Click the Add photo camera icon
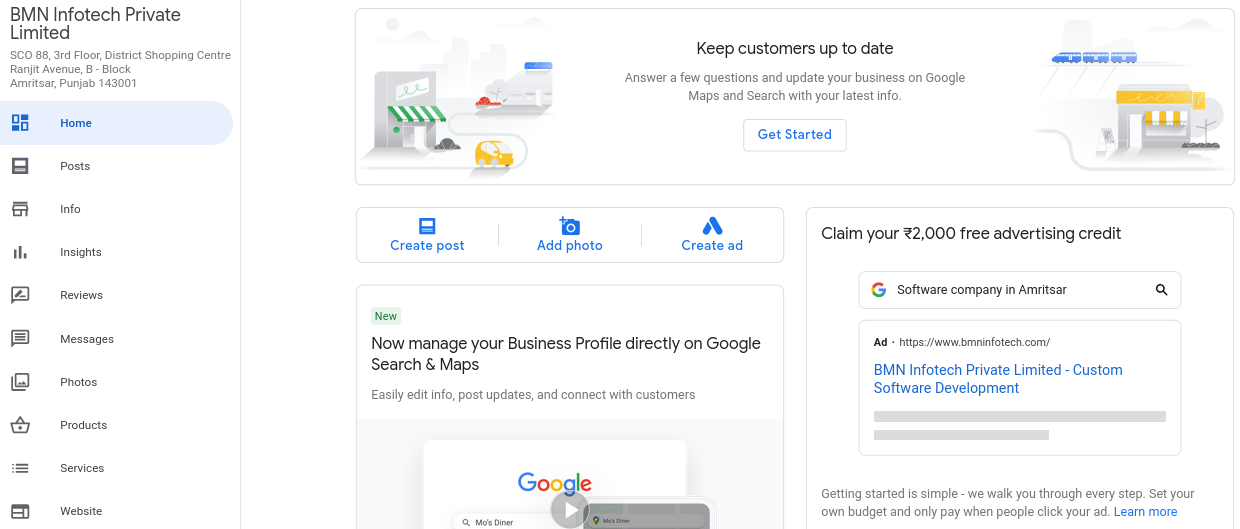This screenshot has height=529, width=1240. [570, 226]
